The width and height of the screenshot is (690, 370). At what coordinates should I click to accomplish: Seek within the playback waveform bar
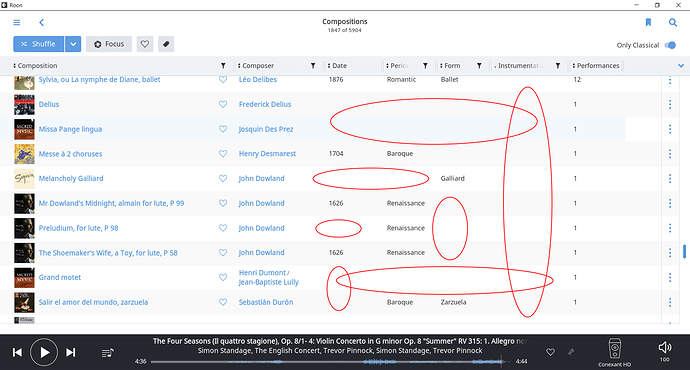coord(330,362)
